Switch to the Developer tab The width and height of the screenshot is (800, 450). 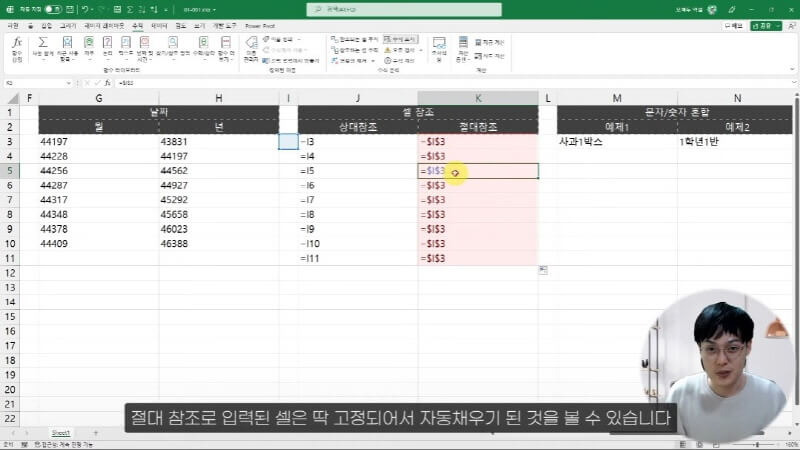(x=224, y=26)
